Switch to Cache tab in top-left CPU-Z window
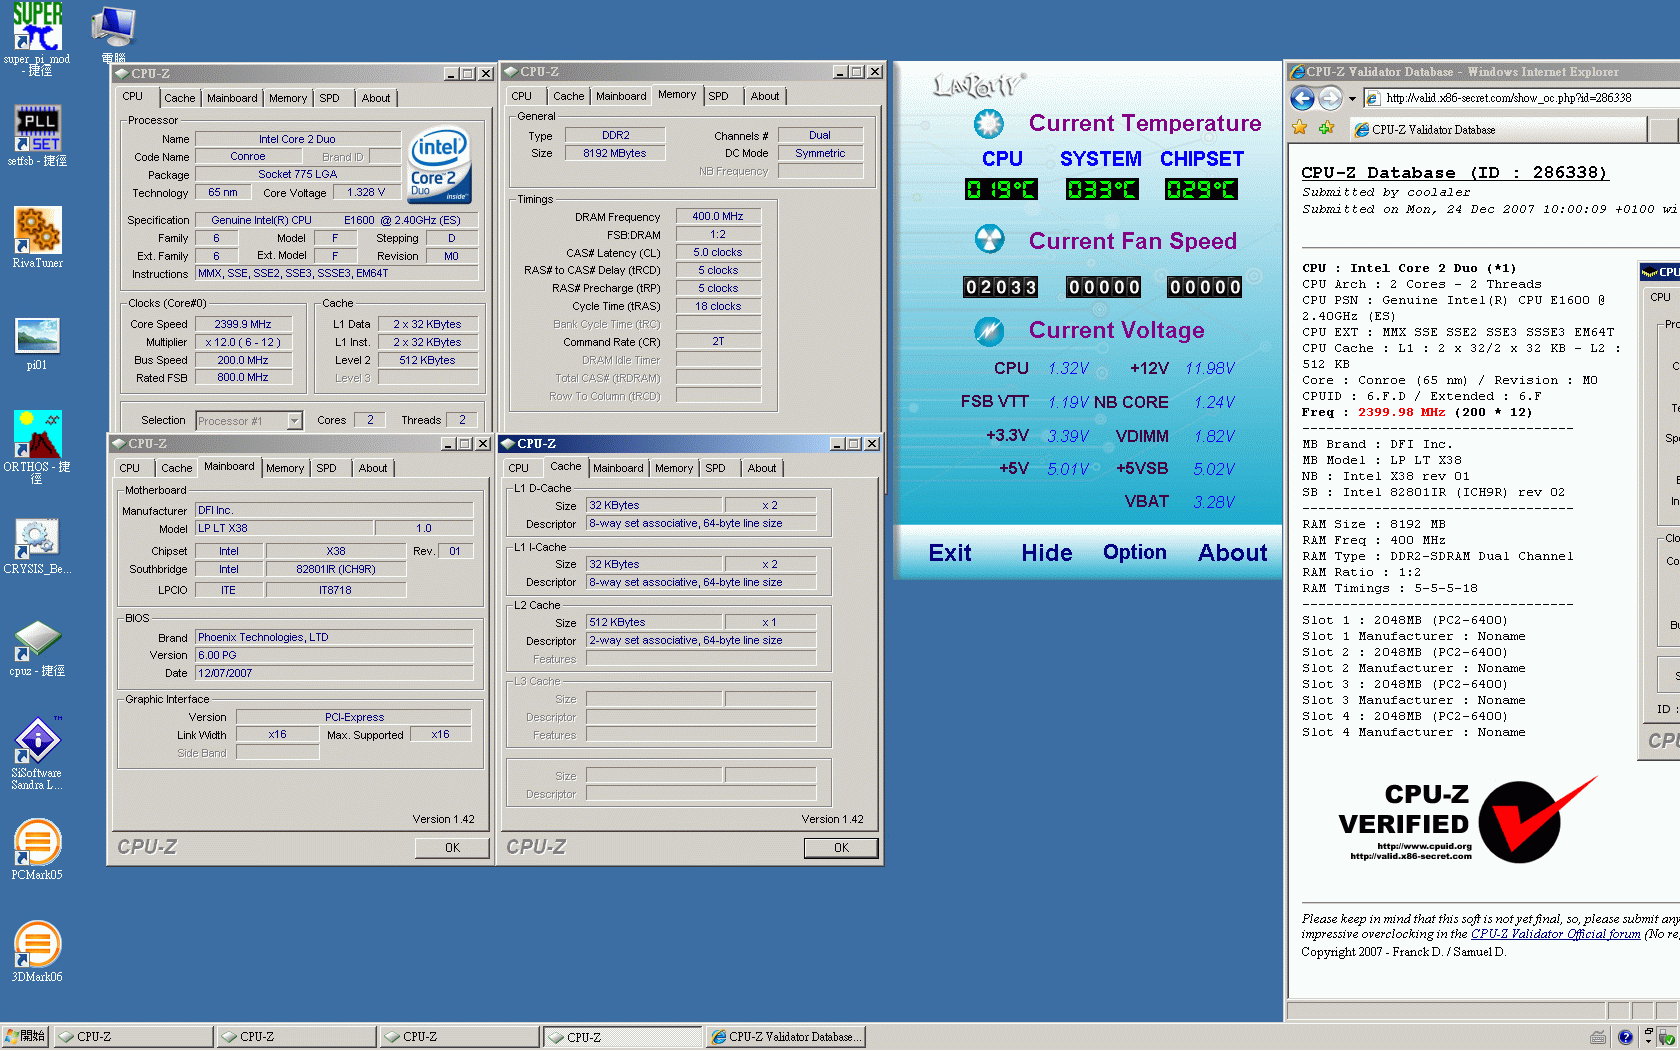The width and height of the screenshot is (1680, 1050). [x=180, y=98]
